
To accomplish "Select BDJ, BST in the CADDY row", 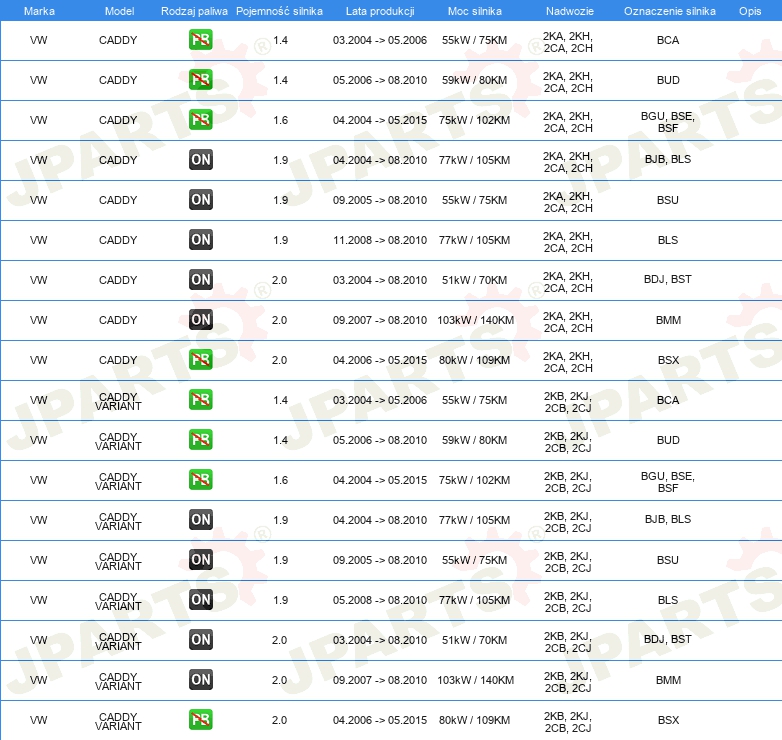I will click(x=668, y=279).
